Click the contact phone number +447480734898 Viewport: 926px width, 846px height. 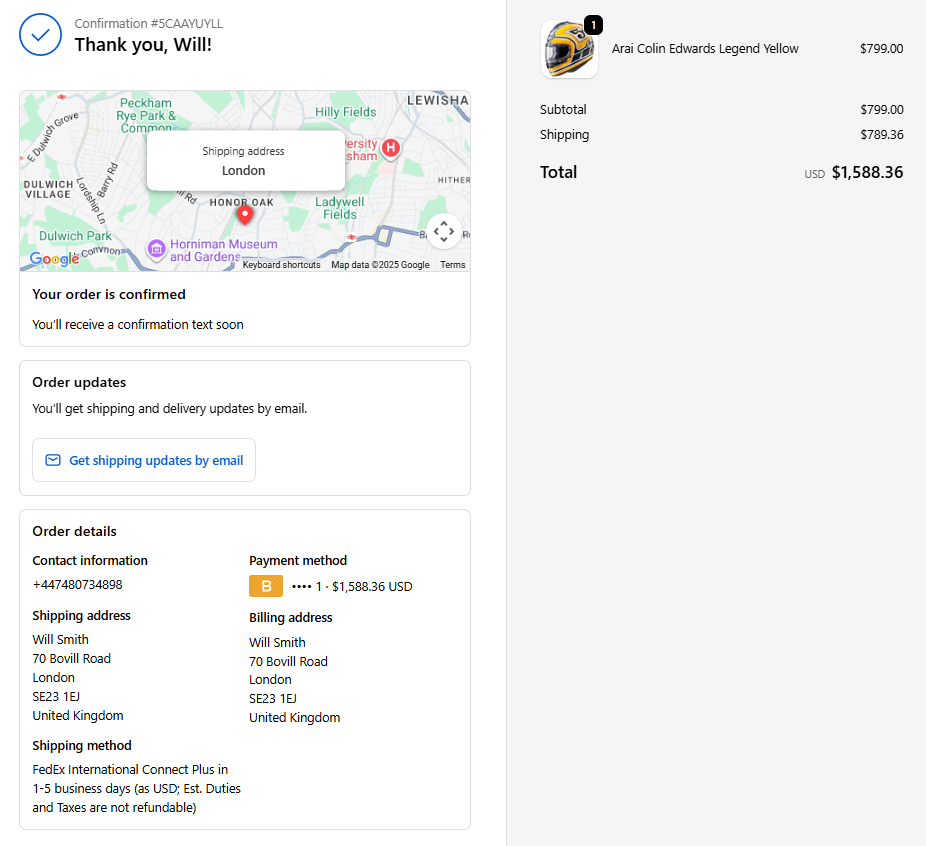click(x=78, y=585)
